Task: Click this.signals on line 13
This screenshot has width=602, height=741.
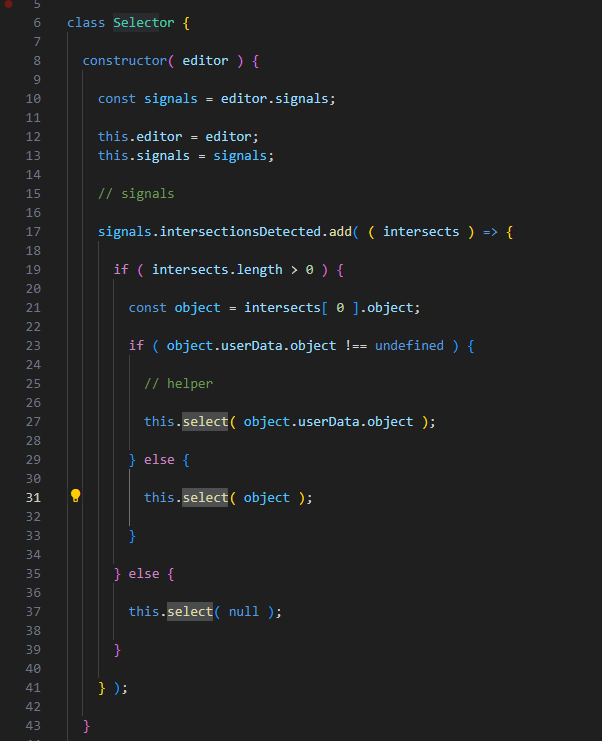Action: click(x=144, y=156)
